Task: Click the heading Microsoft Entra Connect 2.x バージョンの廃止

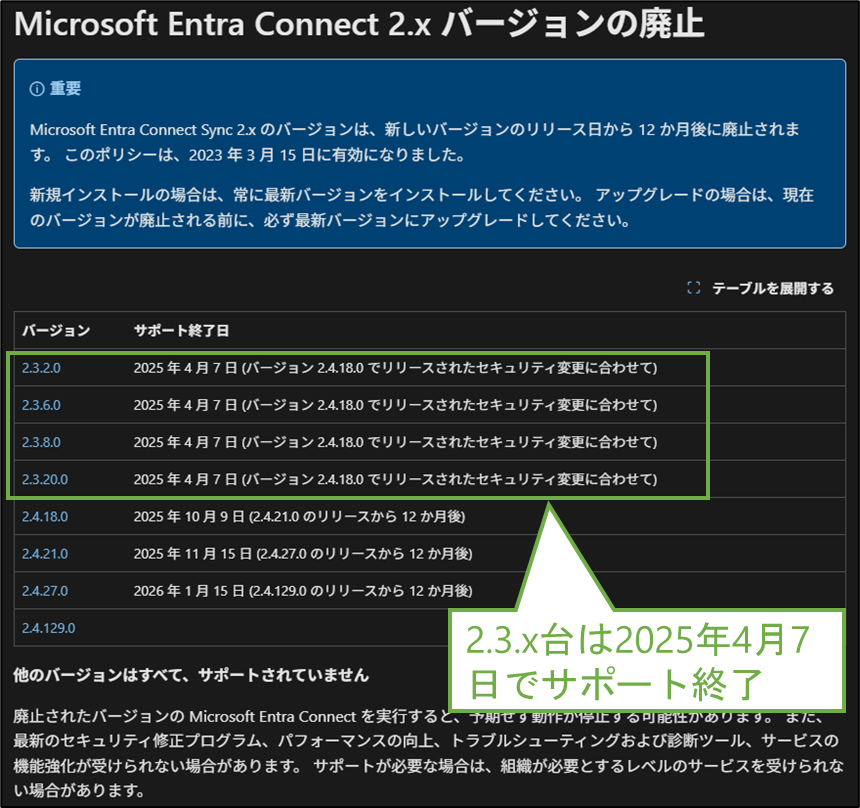Action: (x=359, y=24)
